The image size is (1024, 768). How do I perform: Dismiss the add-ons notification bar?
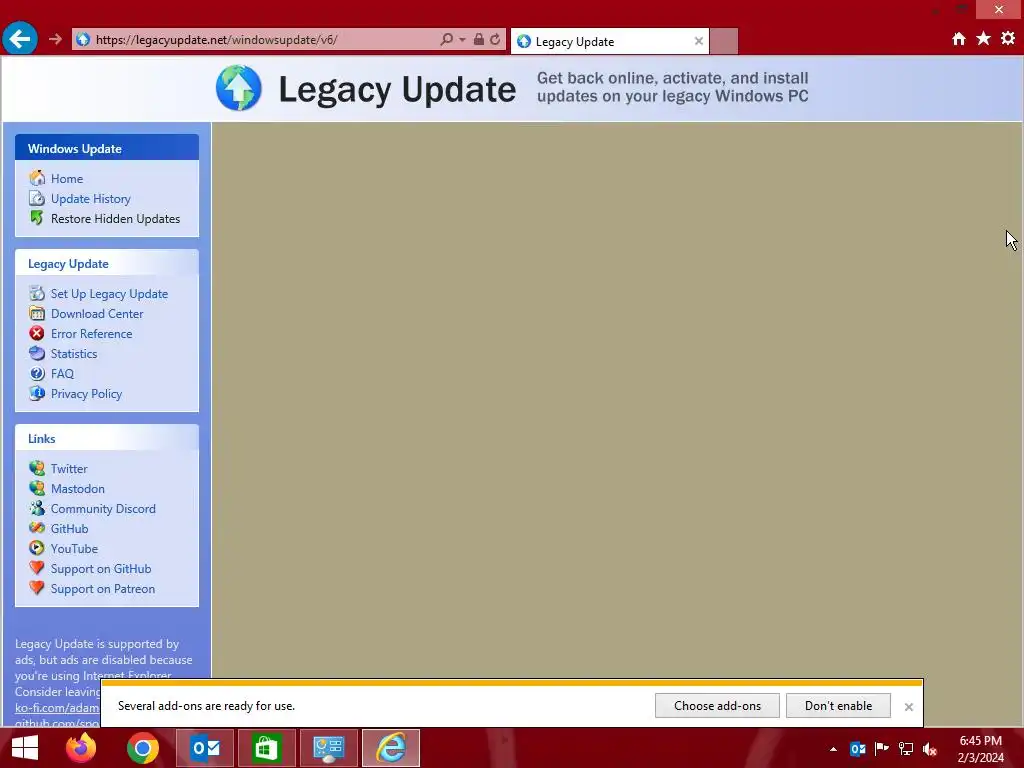click(x=908, y=707)
